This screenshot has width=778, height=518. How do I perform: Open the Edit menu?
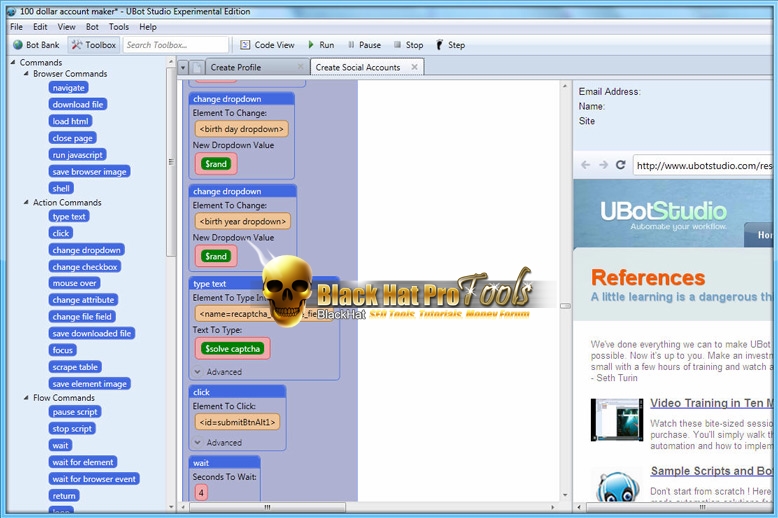click(x=40, y=27)
